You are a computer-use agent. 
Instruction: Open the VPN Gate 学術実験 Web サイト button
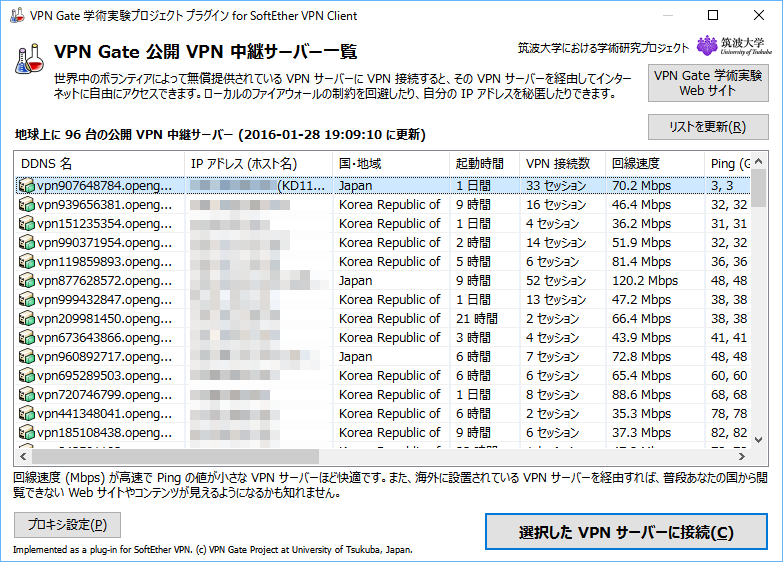point(708,83)
